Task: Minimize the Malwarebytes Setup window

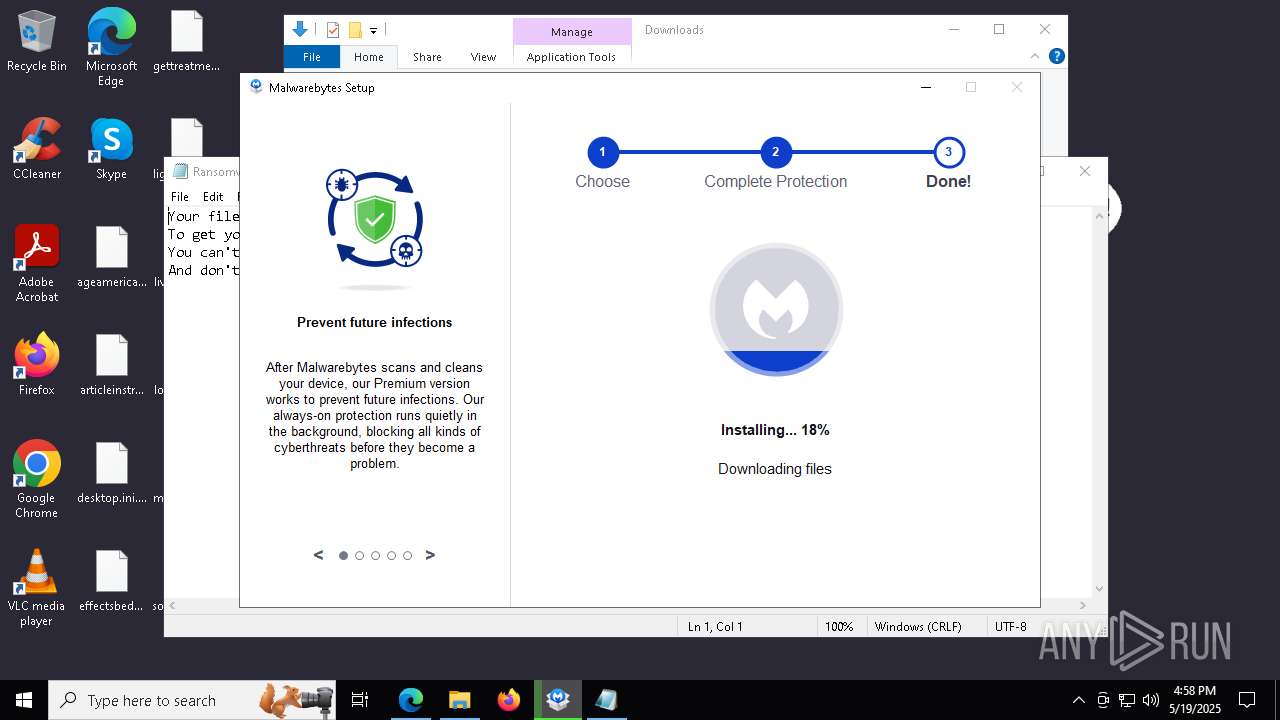Action: 925,88
